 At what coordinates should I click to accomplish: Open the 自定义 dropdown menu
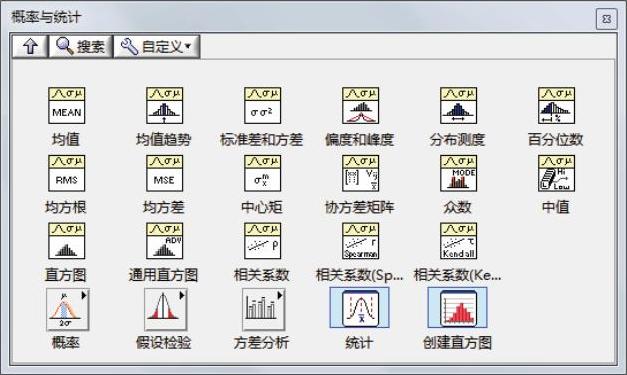point(156,46)
